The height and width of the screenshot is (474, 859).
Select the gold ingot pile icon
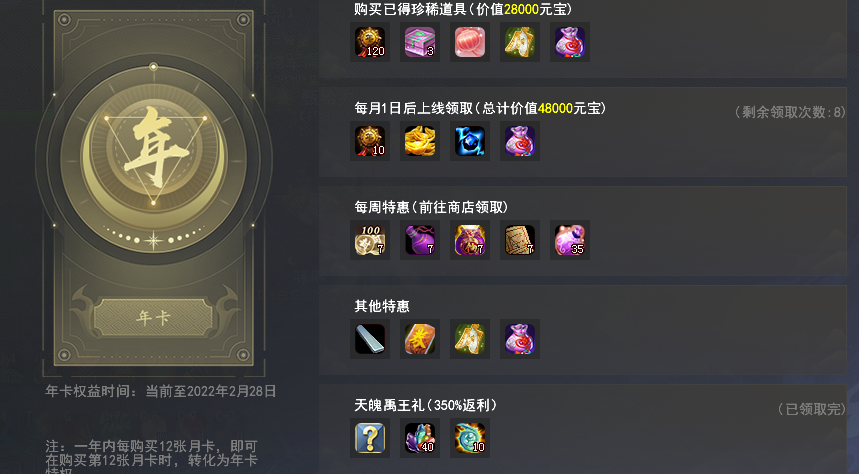(x=420, y=141)
